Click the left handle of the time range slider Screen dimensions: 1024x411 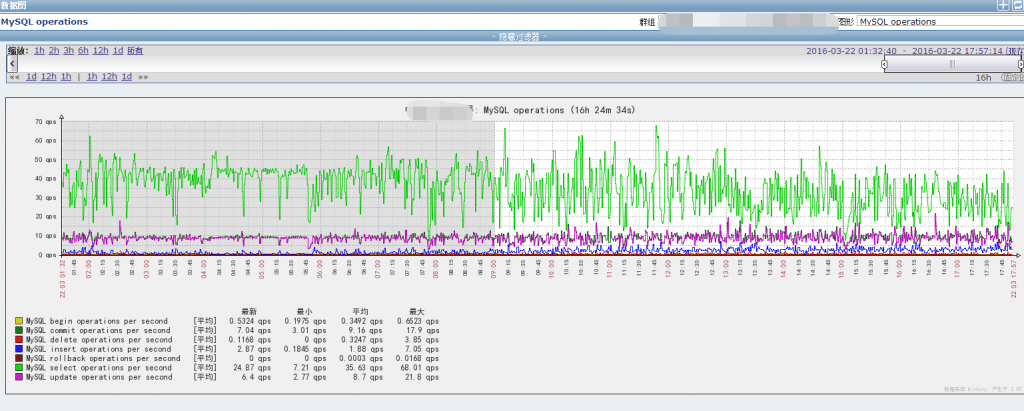tap(884, 64)
